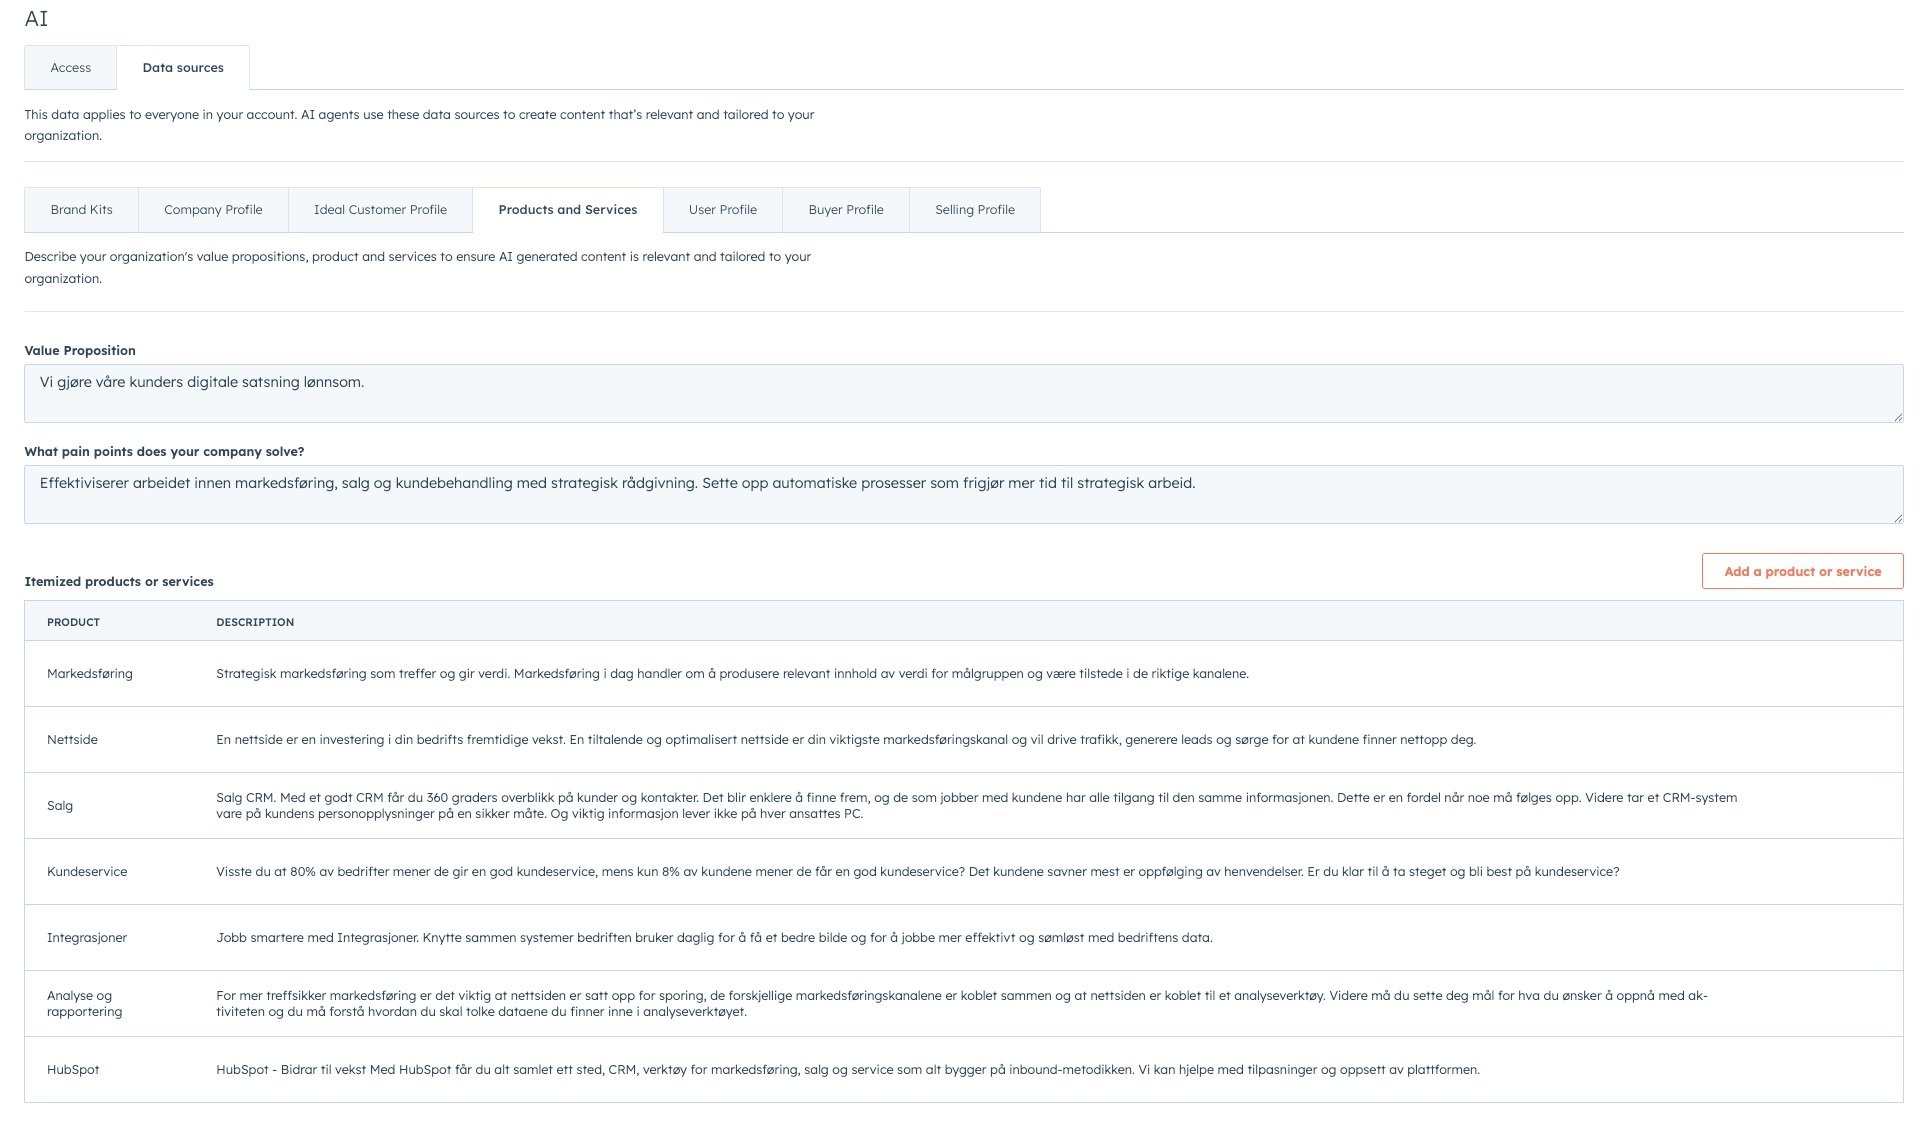Switch to the Access tab

[x=69, y=67]
